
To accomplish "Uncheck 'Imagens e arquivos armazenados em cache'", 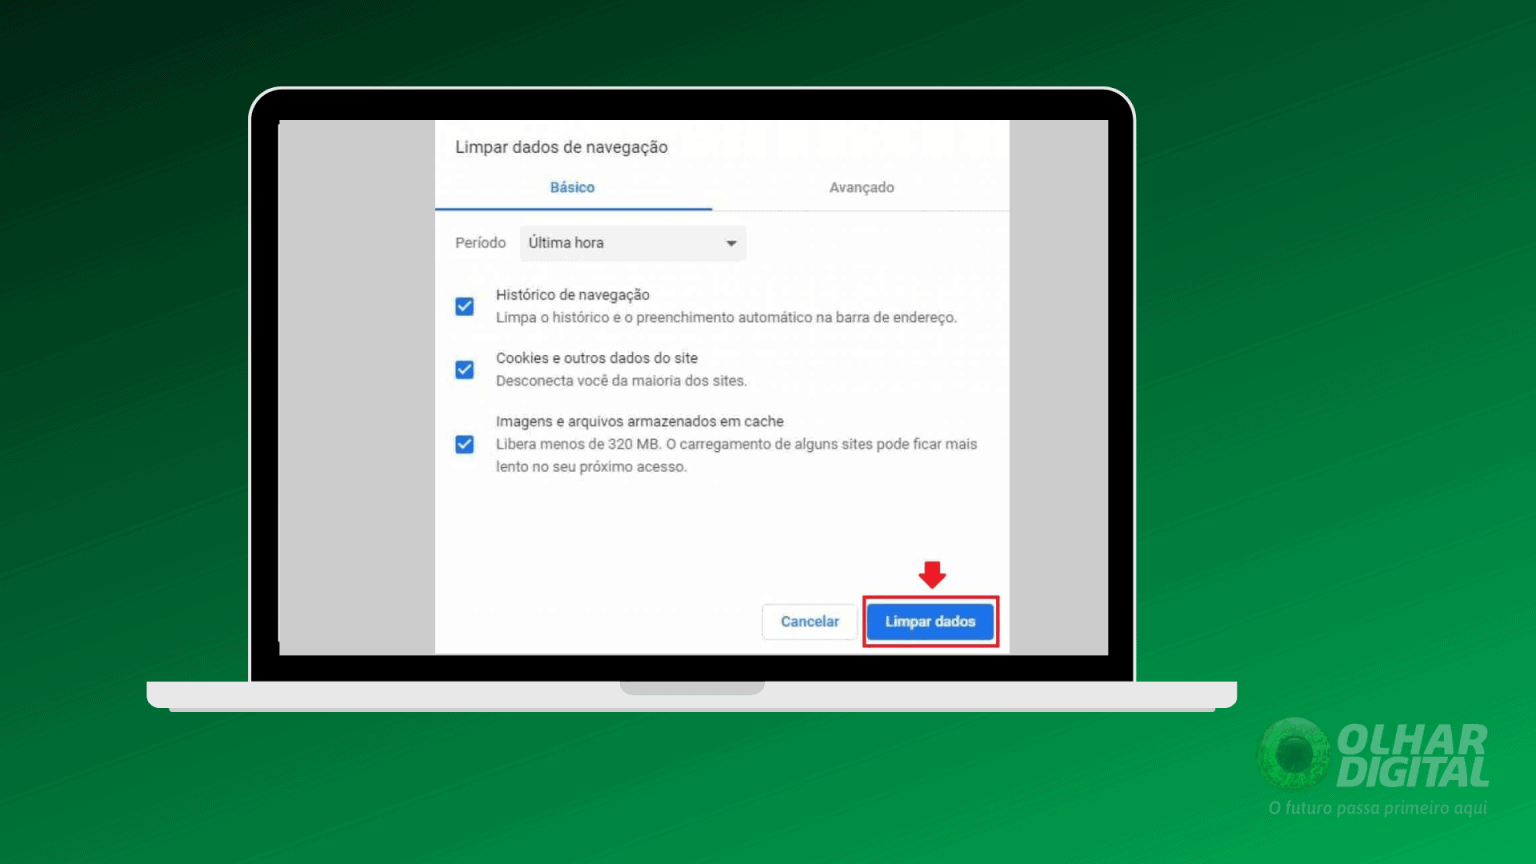I will 464,444.
